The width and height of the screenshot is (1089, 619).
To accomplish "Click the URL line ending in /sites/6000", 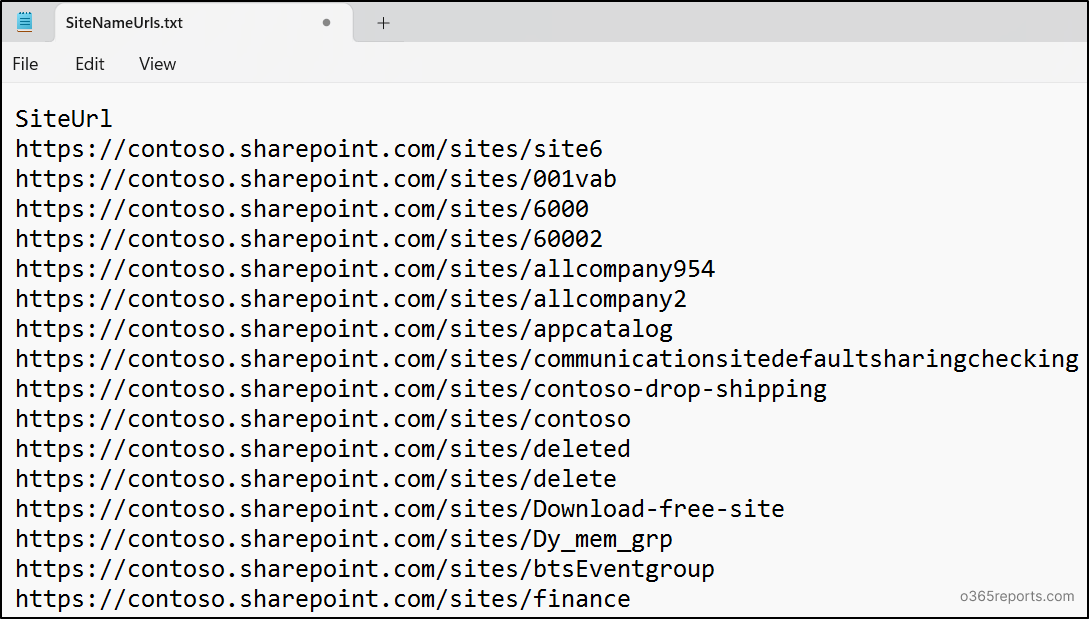I will click(302, 209).
